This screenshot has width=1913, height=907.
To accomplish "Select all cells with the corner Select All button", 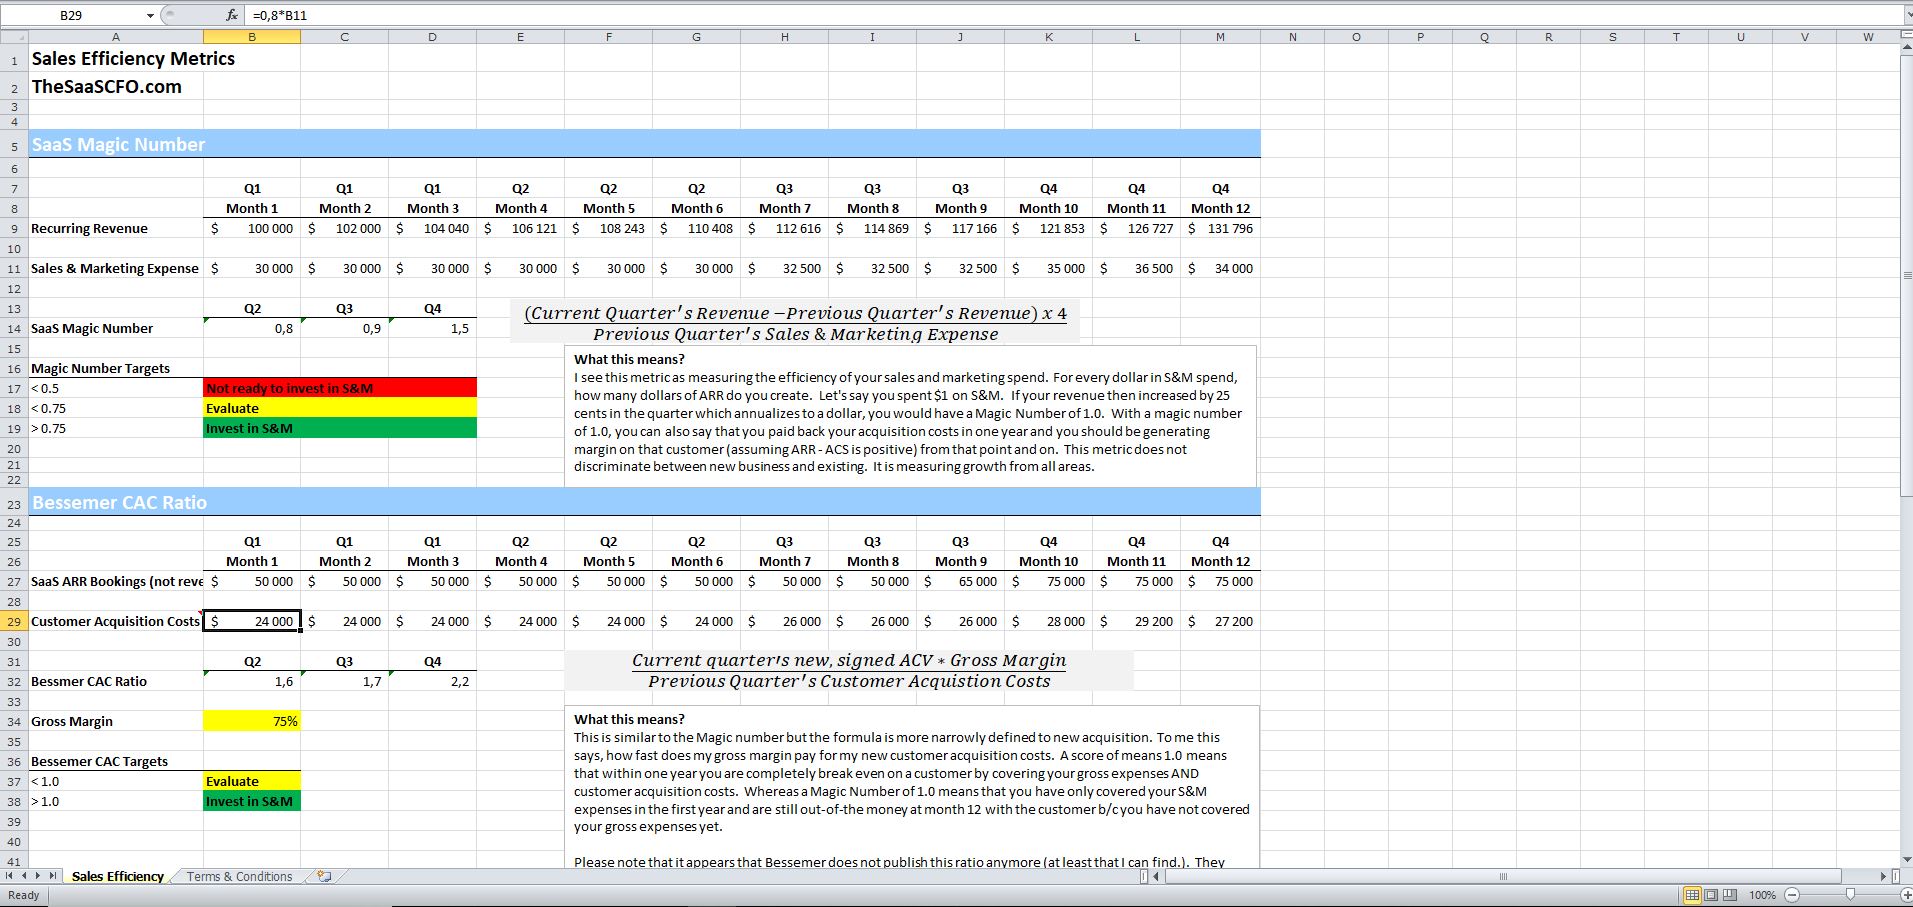I will [13, 36].
